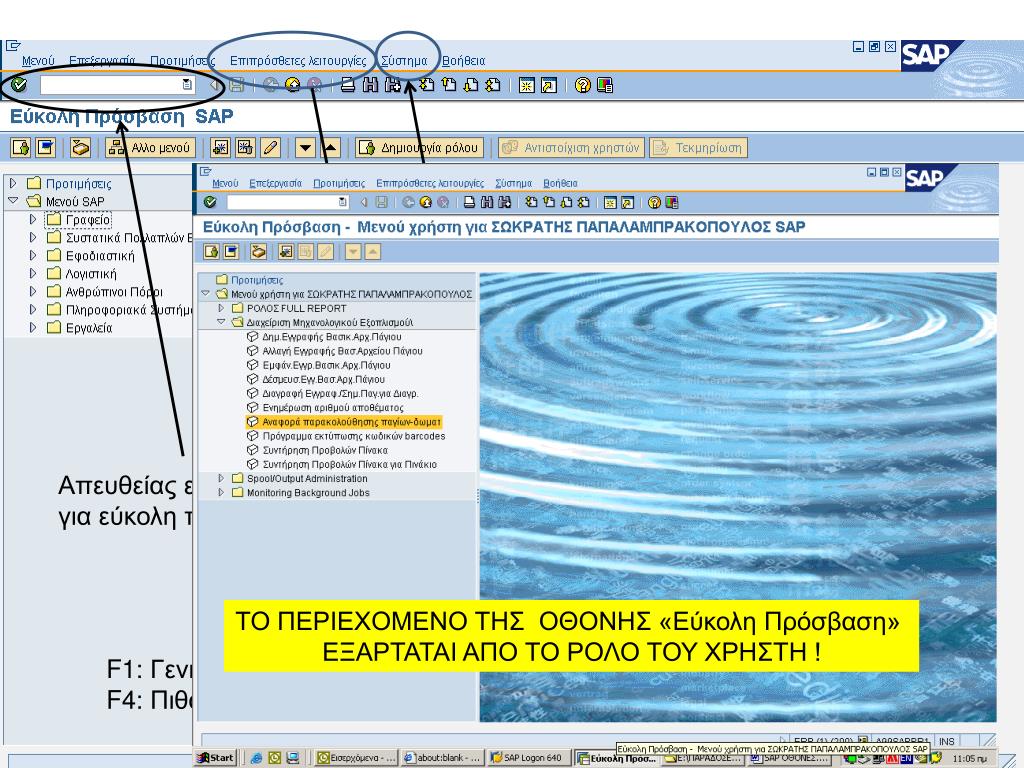Click the Find Next icon in back window
1024x768 pixels.
[x=392, y=85]
